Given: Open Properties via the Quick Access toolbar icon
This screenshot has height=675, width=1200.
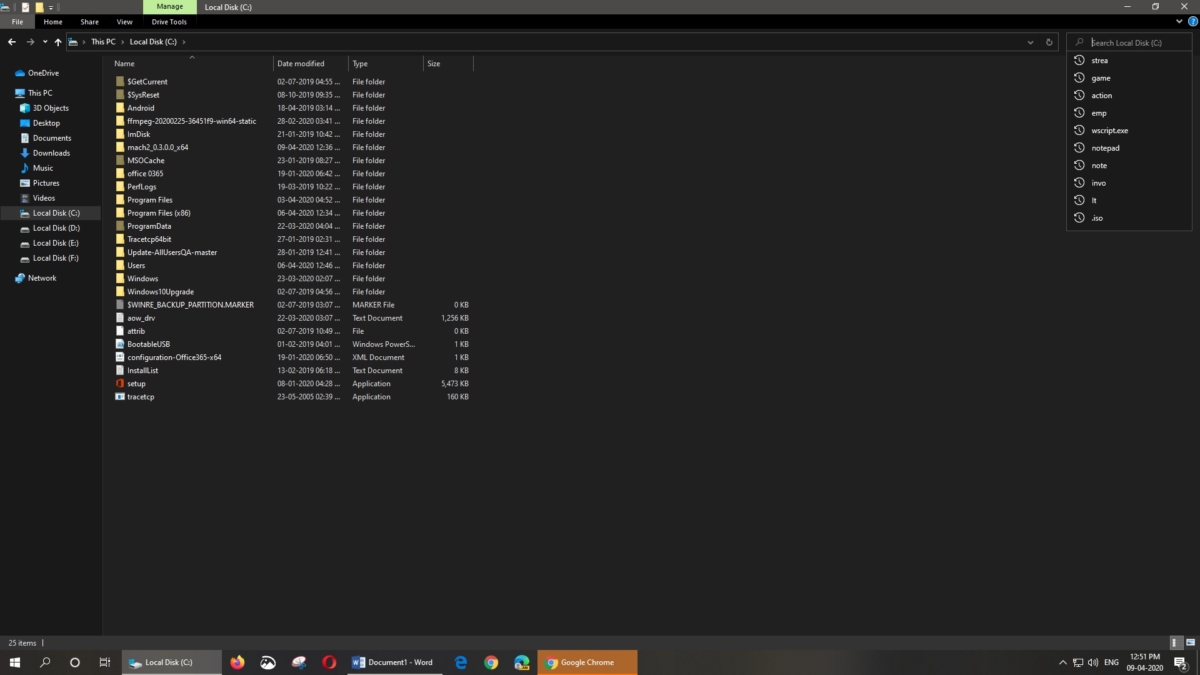Looking at the screenshot, I should pyautogui.click(x=25, y=7).
